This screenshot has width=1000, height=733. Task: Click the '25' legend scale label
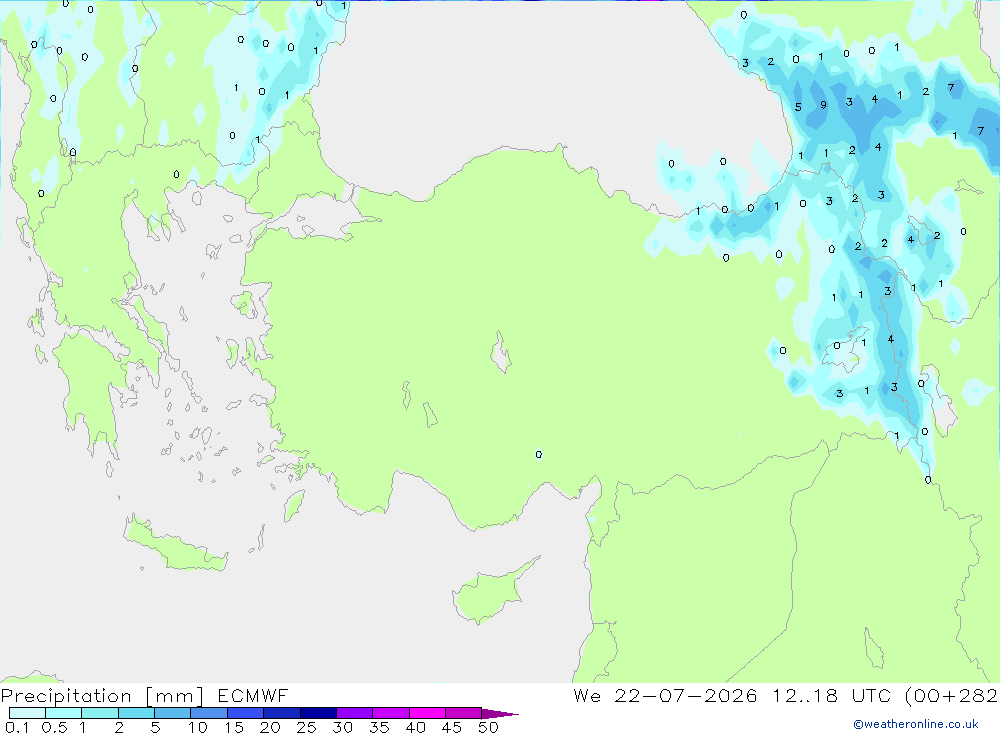pos(306,727)
